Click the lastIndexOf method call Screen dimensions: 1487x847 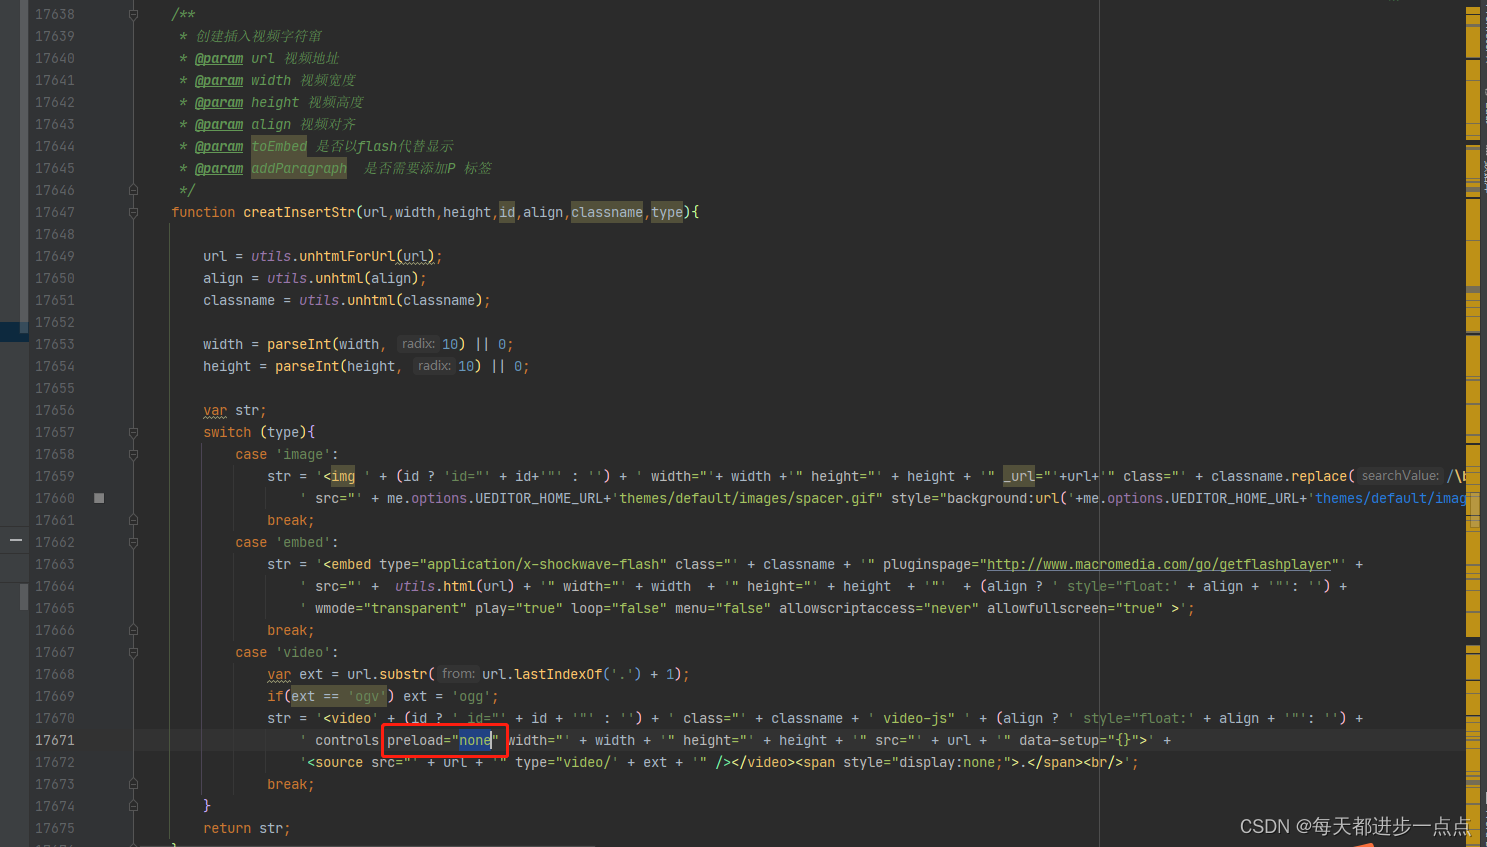[x=559, y=674]
